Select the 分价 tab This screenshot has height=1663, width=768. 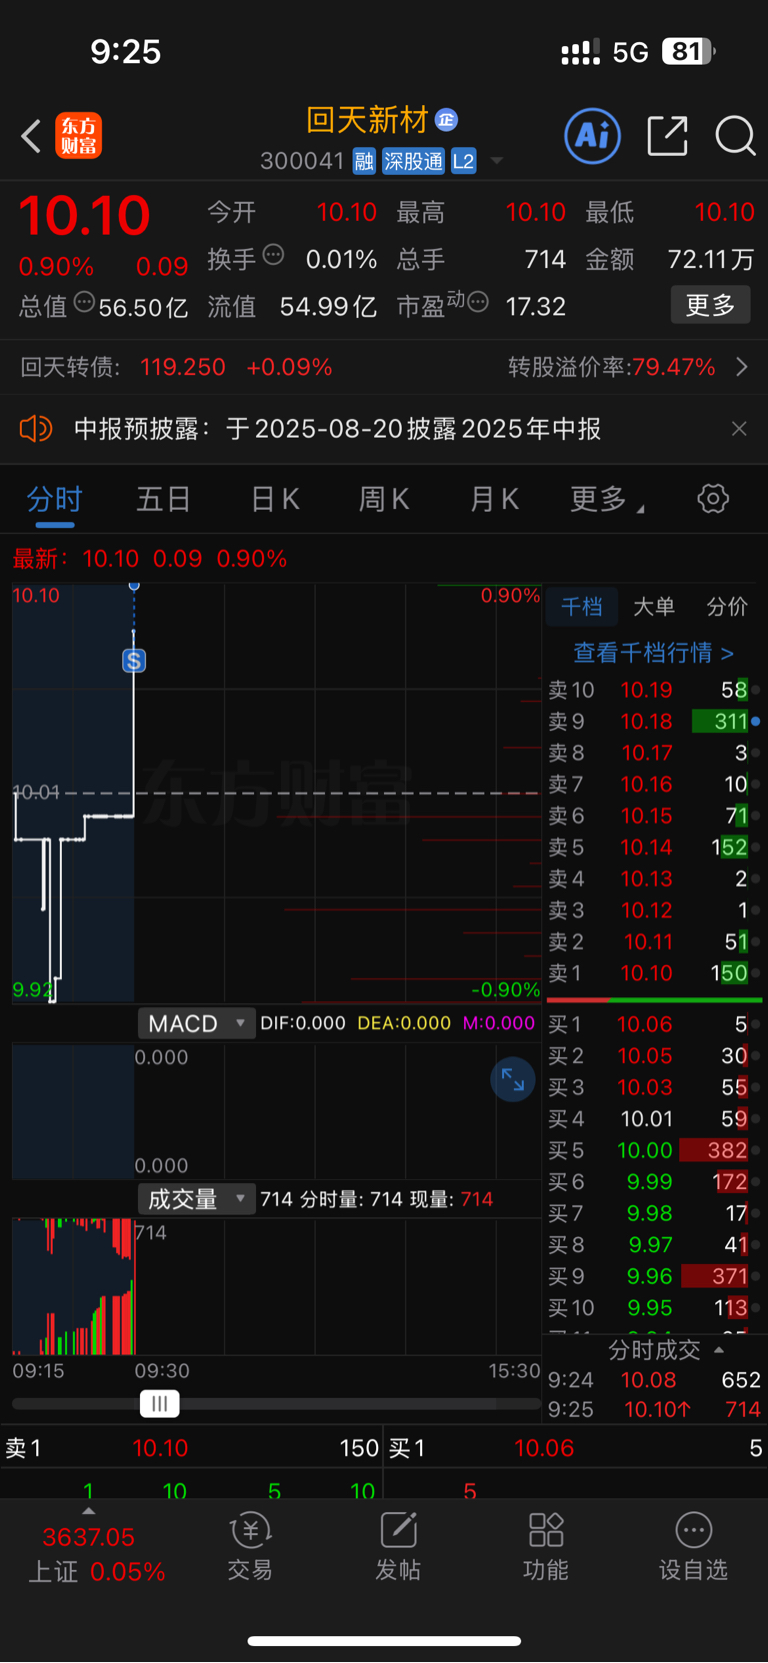pyautogui.click(x=727, y=606)
